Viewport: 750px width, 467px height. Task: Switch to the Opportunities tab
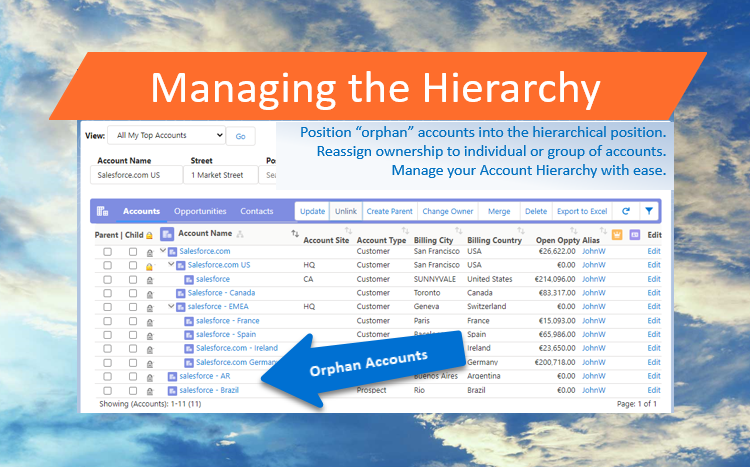tap(200, 211)
